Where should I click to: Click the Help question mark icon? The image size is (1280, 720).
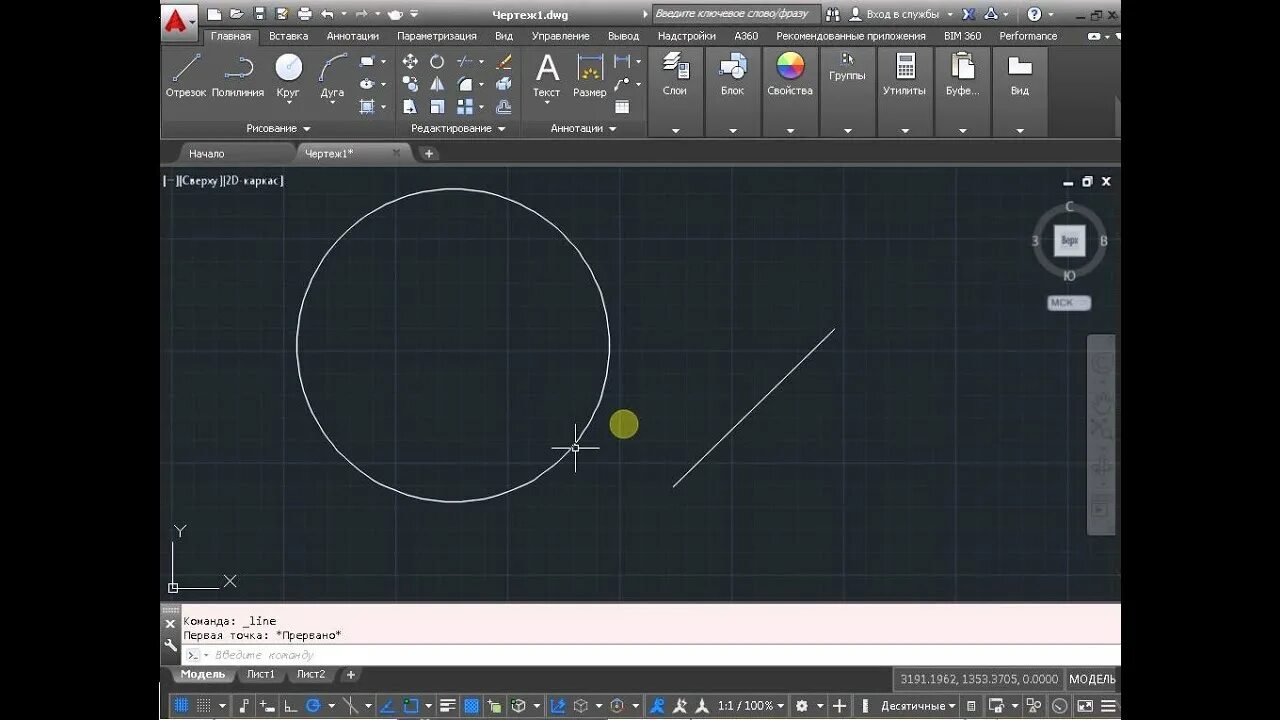[x=1034, y=14]
